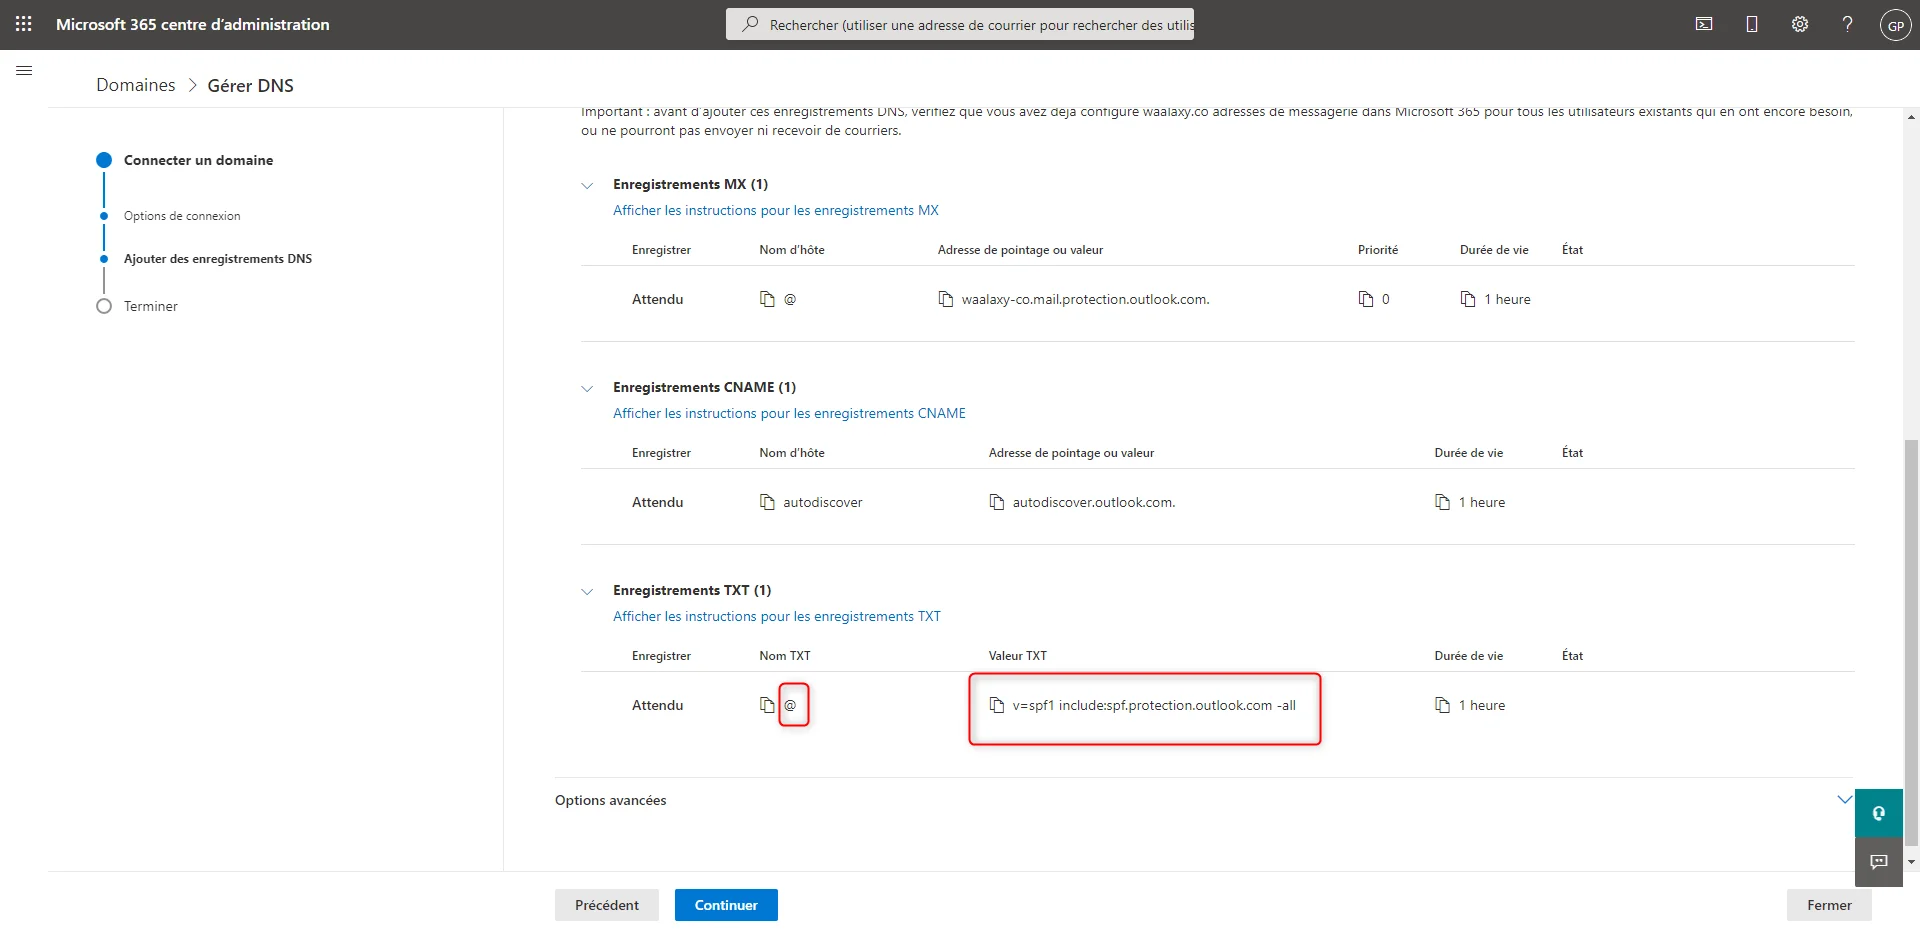Click Attendu in the TXT record row
1920x937 pixels.
point(657,705)
